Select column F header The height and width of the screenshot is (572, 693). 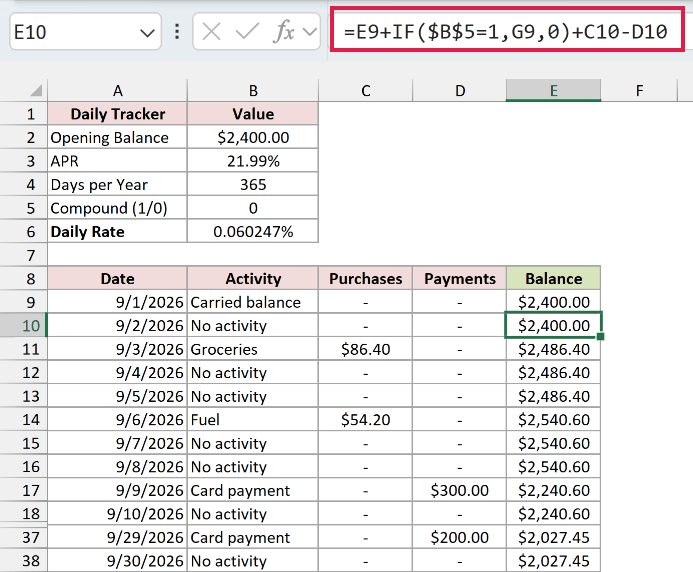pyautogui.click(x=639, y=91)
